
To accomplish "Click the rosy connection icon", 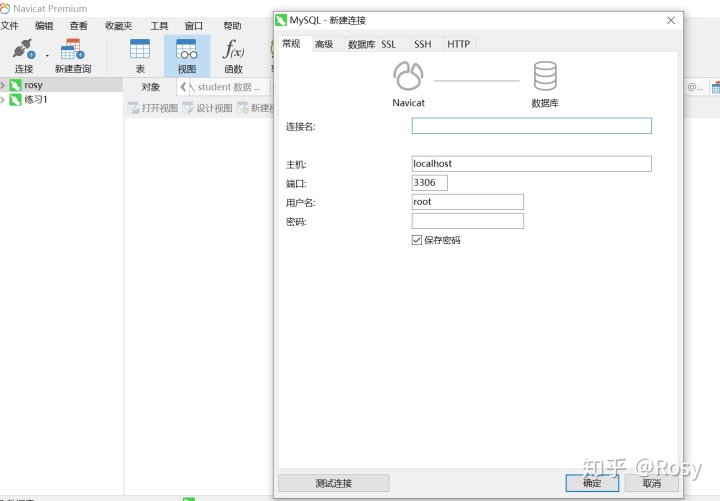I will pos(16,85).
